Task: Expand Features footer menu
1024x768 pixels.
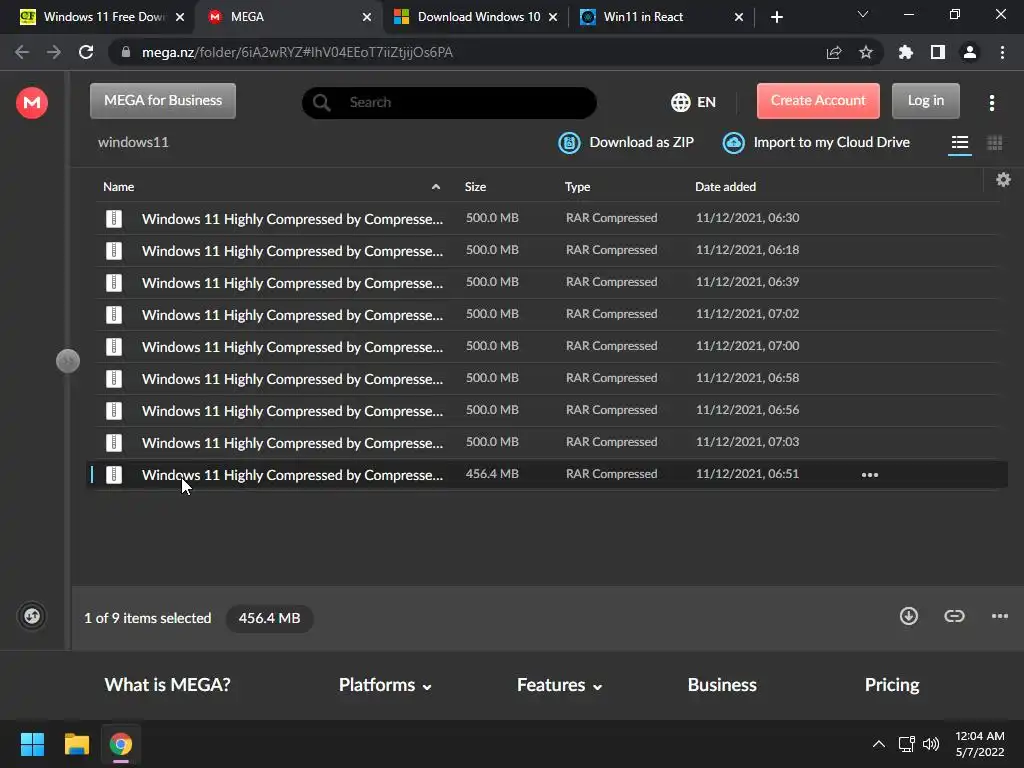Action: [559, 685]
